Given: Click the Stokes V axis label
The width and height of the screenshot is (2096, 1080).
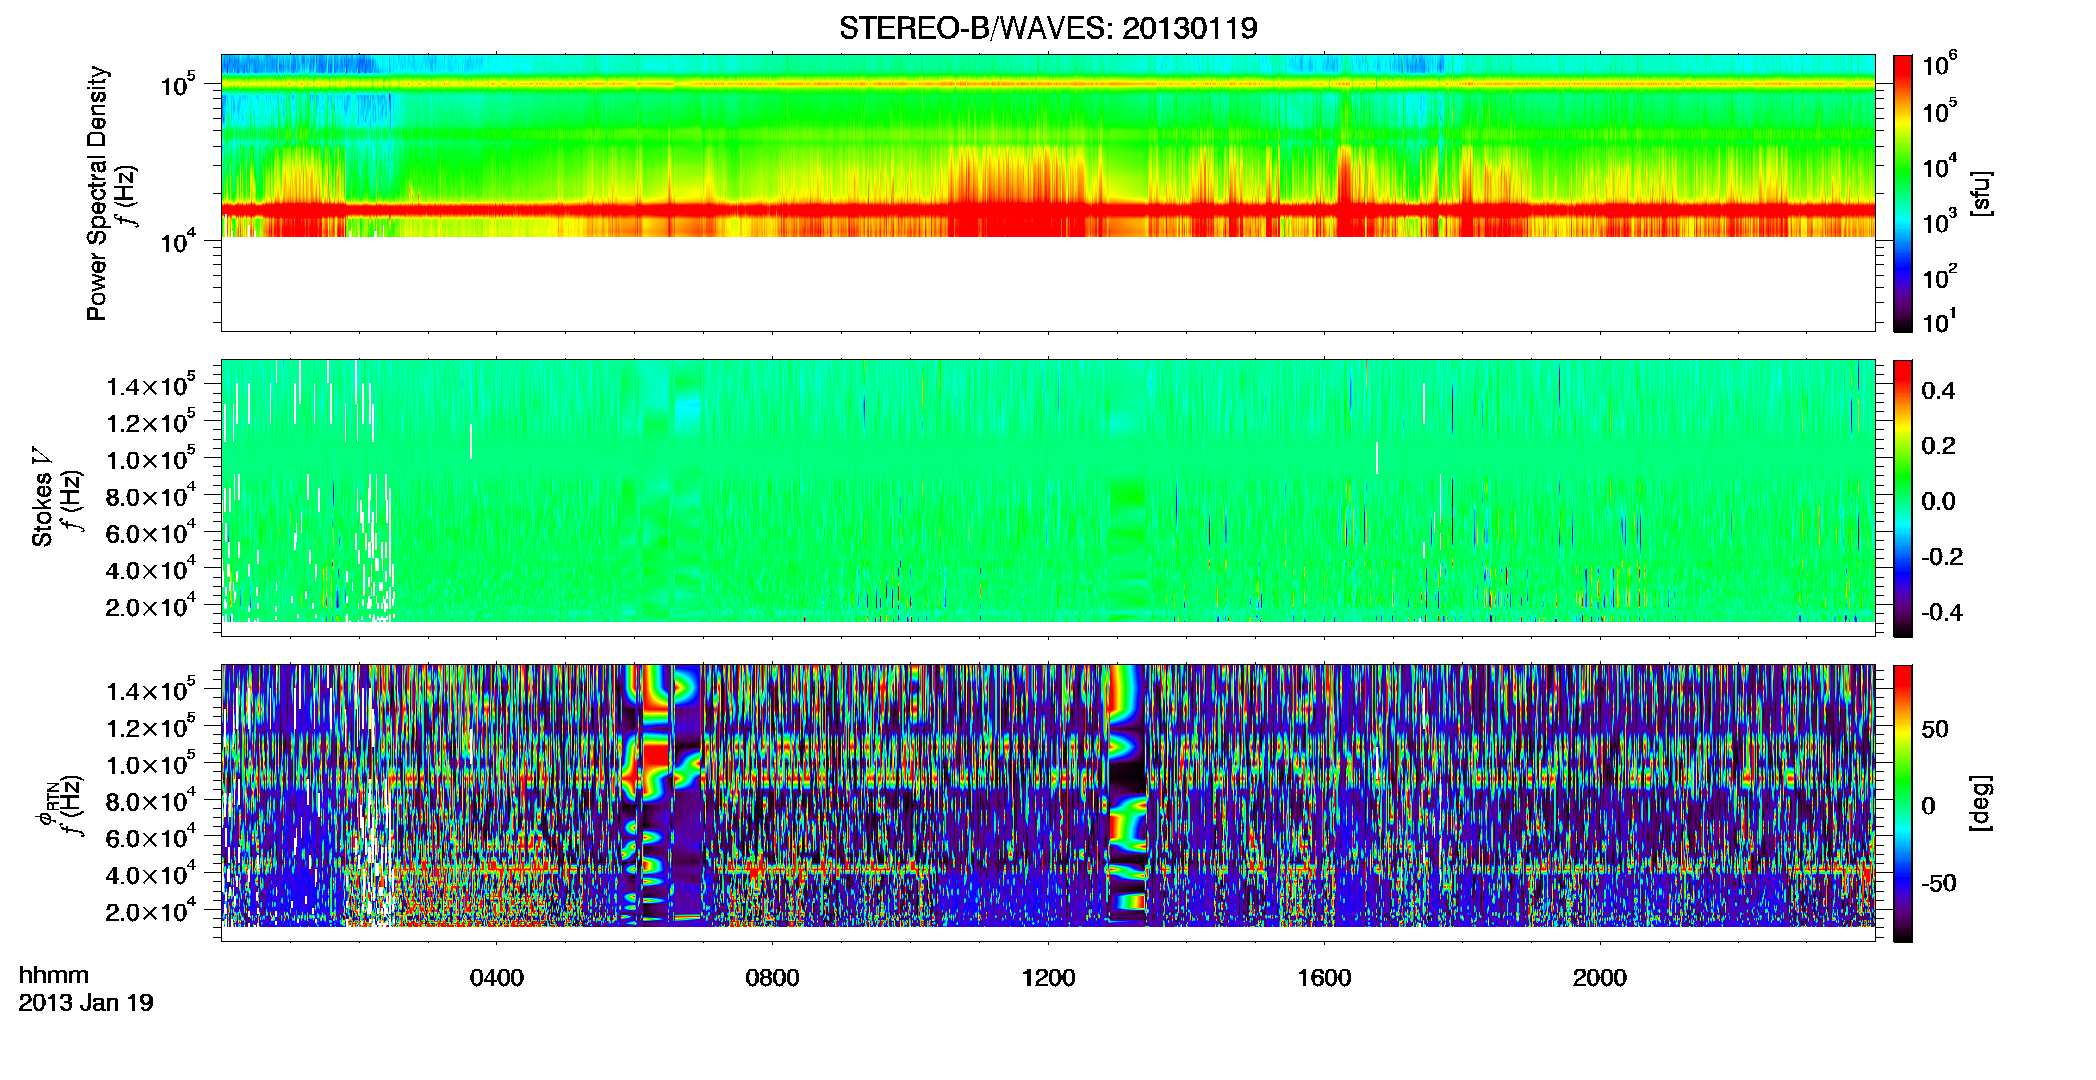Looking at the screenshot, I should (x=42, y=497).
